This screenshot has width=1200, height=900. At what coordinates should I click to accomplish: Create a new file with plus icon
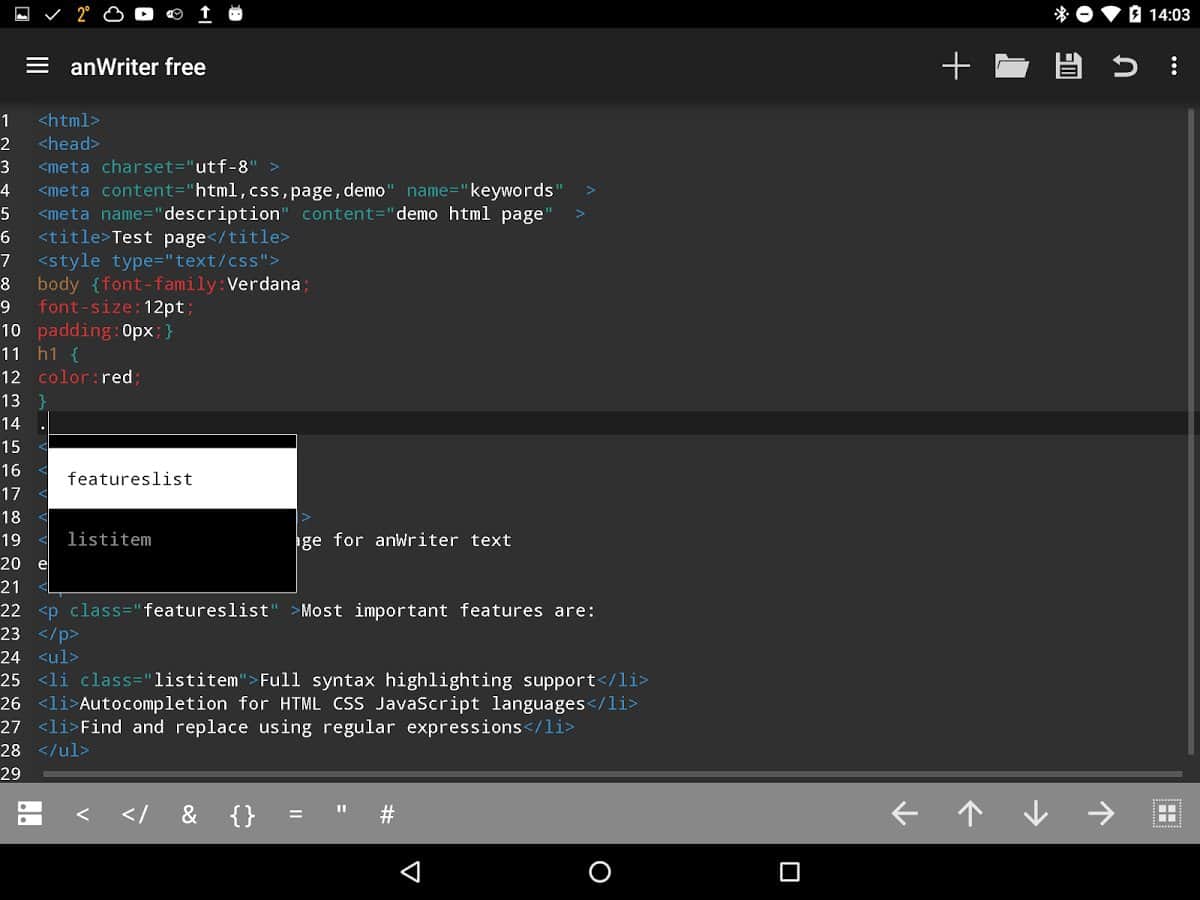955,67
